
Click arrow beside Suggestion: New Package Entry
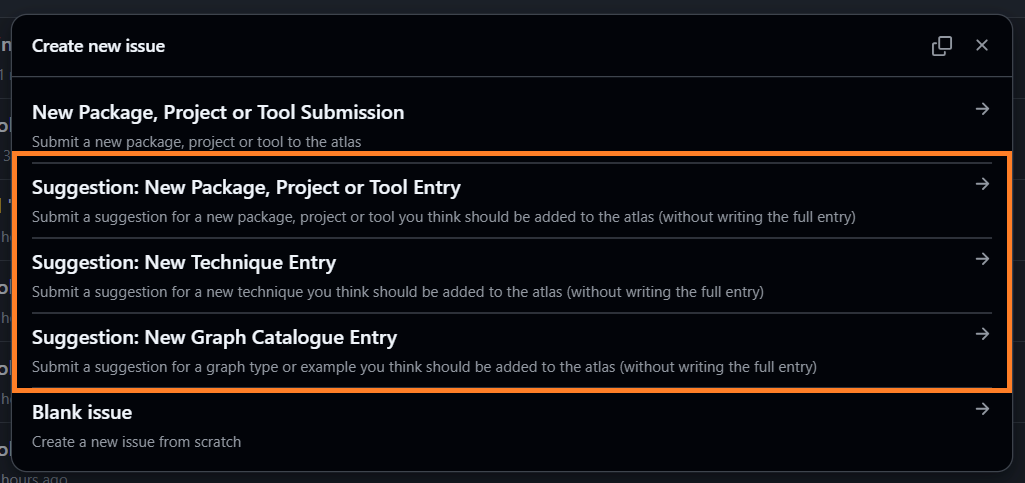click(982, 185)
